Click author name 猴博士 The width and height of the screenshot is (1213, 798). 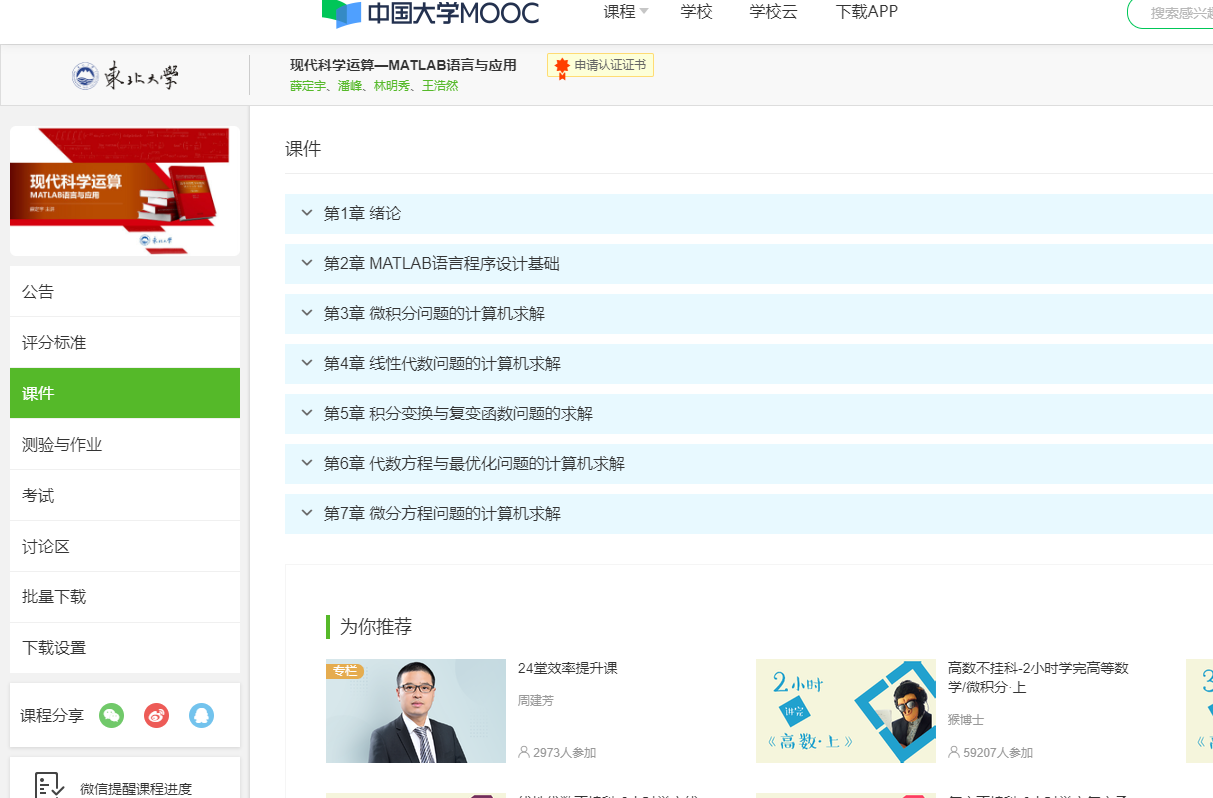pyautogui.click(x=966, y=719)
